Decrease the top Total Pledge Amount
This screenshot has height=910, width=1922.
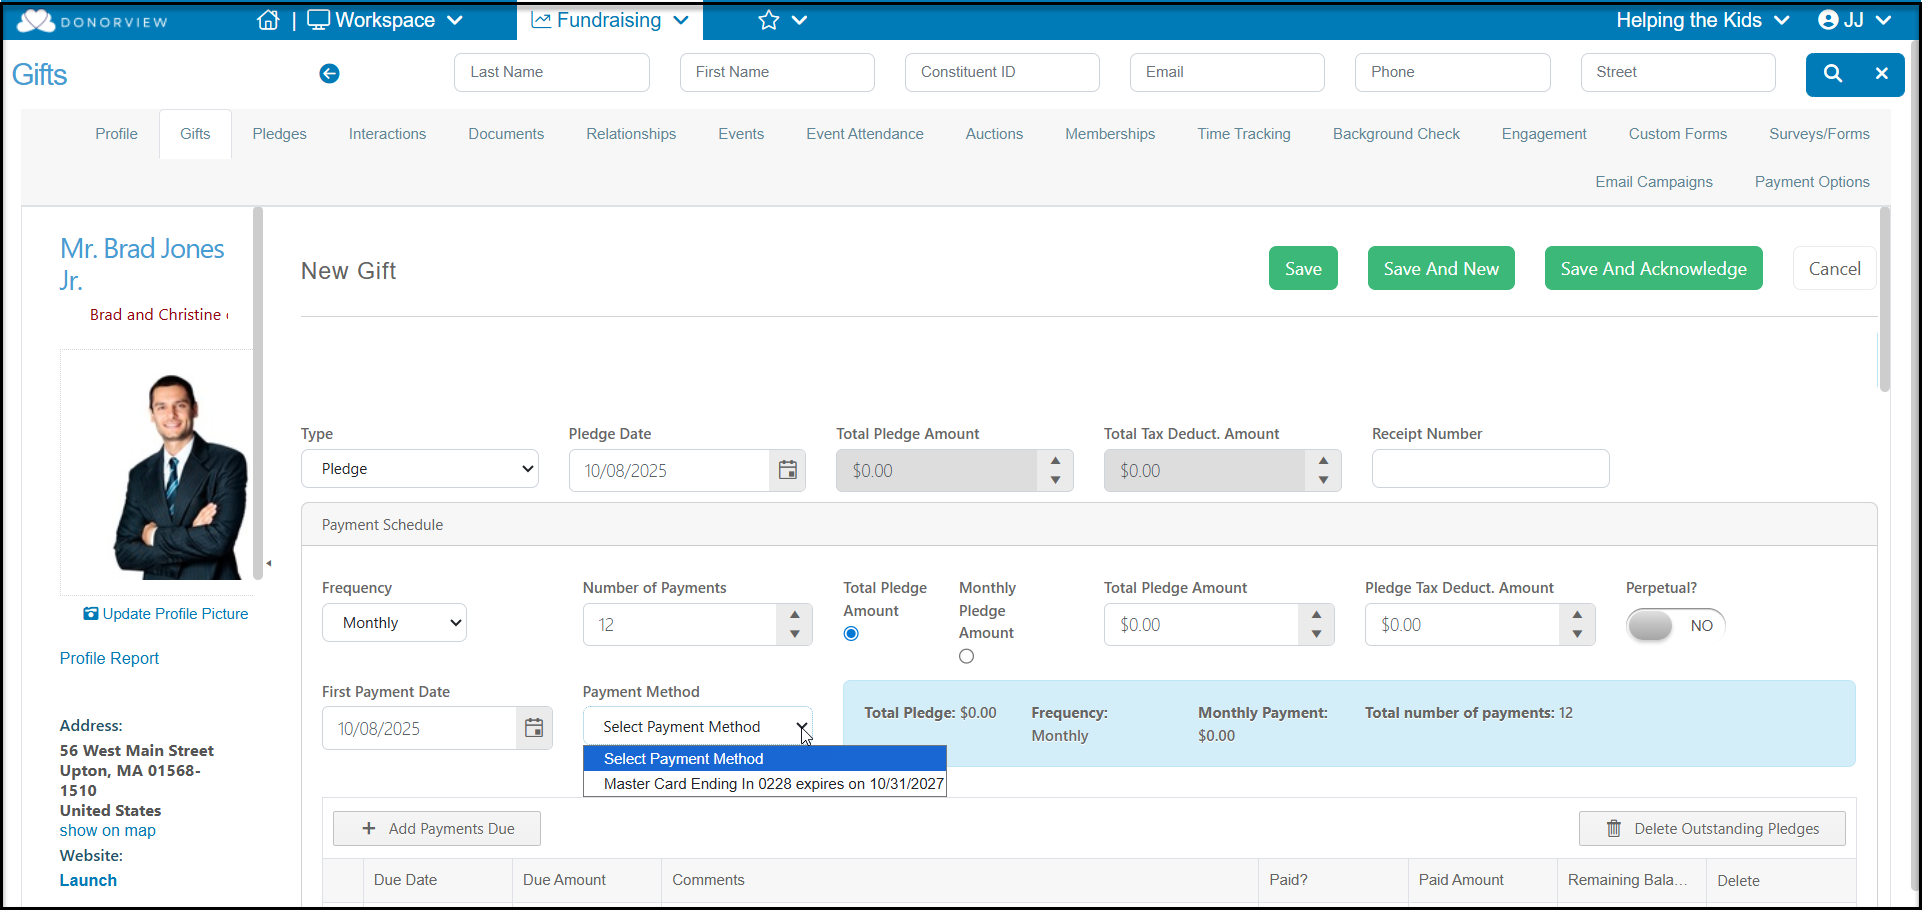point(1055,480)
